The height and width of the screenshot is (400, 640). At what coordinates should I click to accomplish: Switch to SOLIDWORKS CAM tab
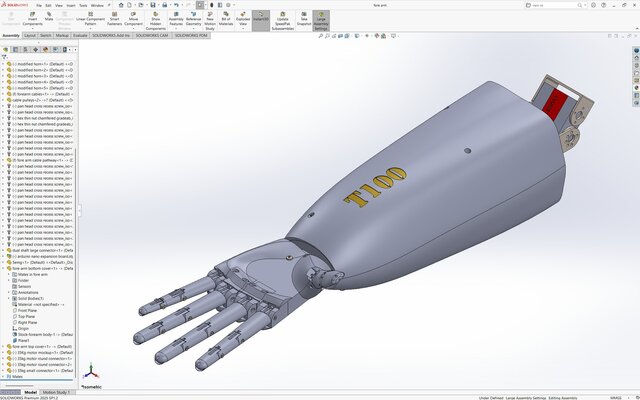(152, 36)
